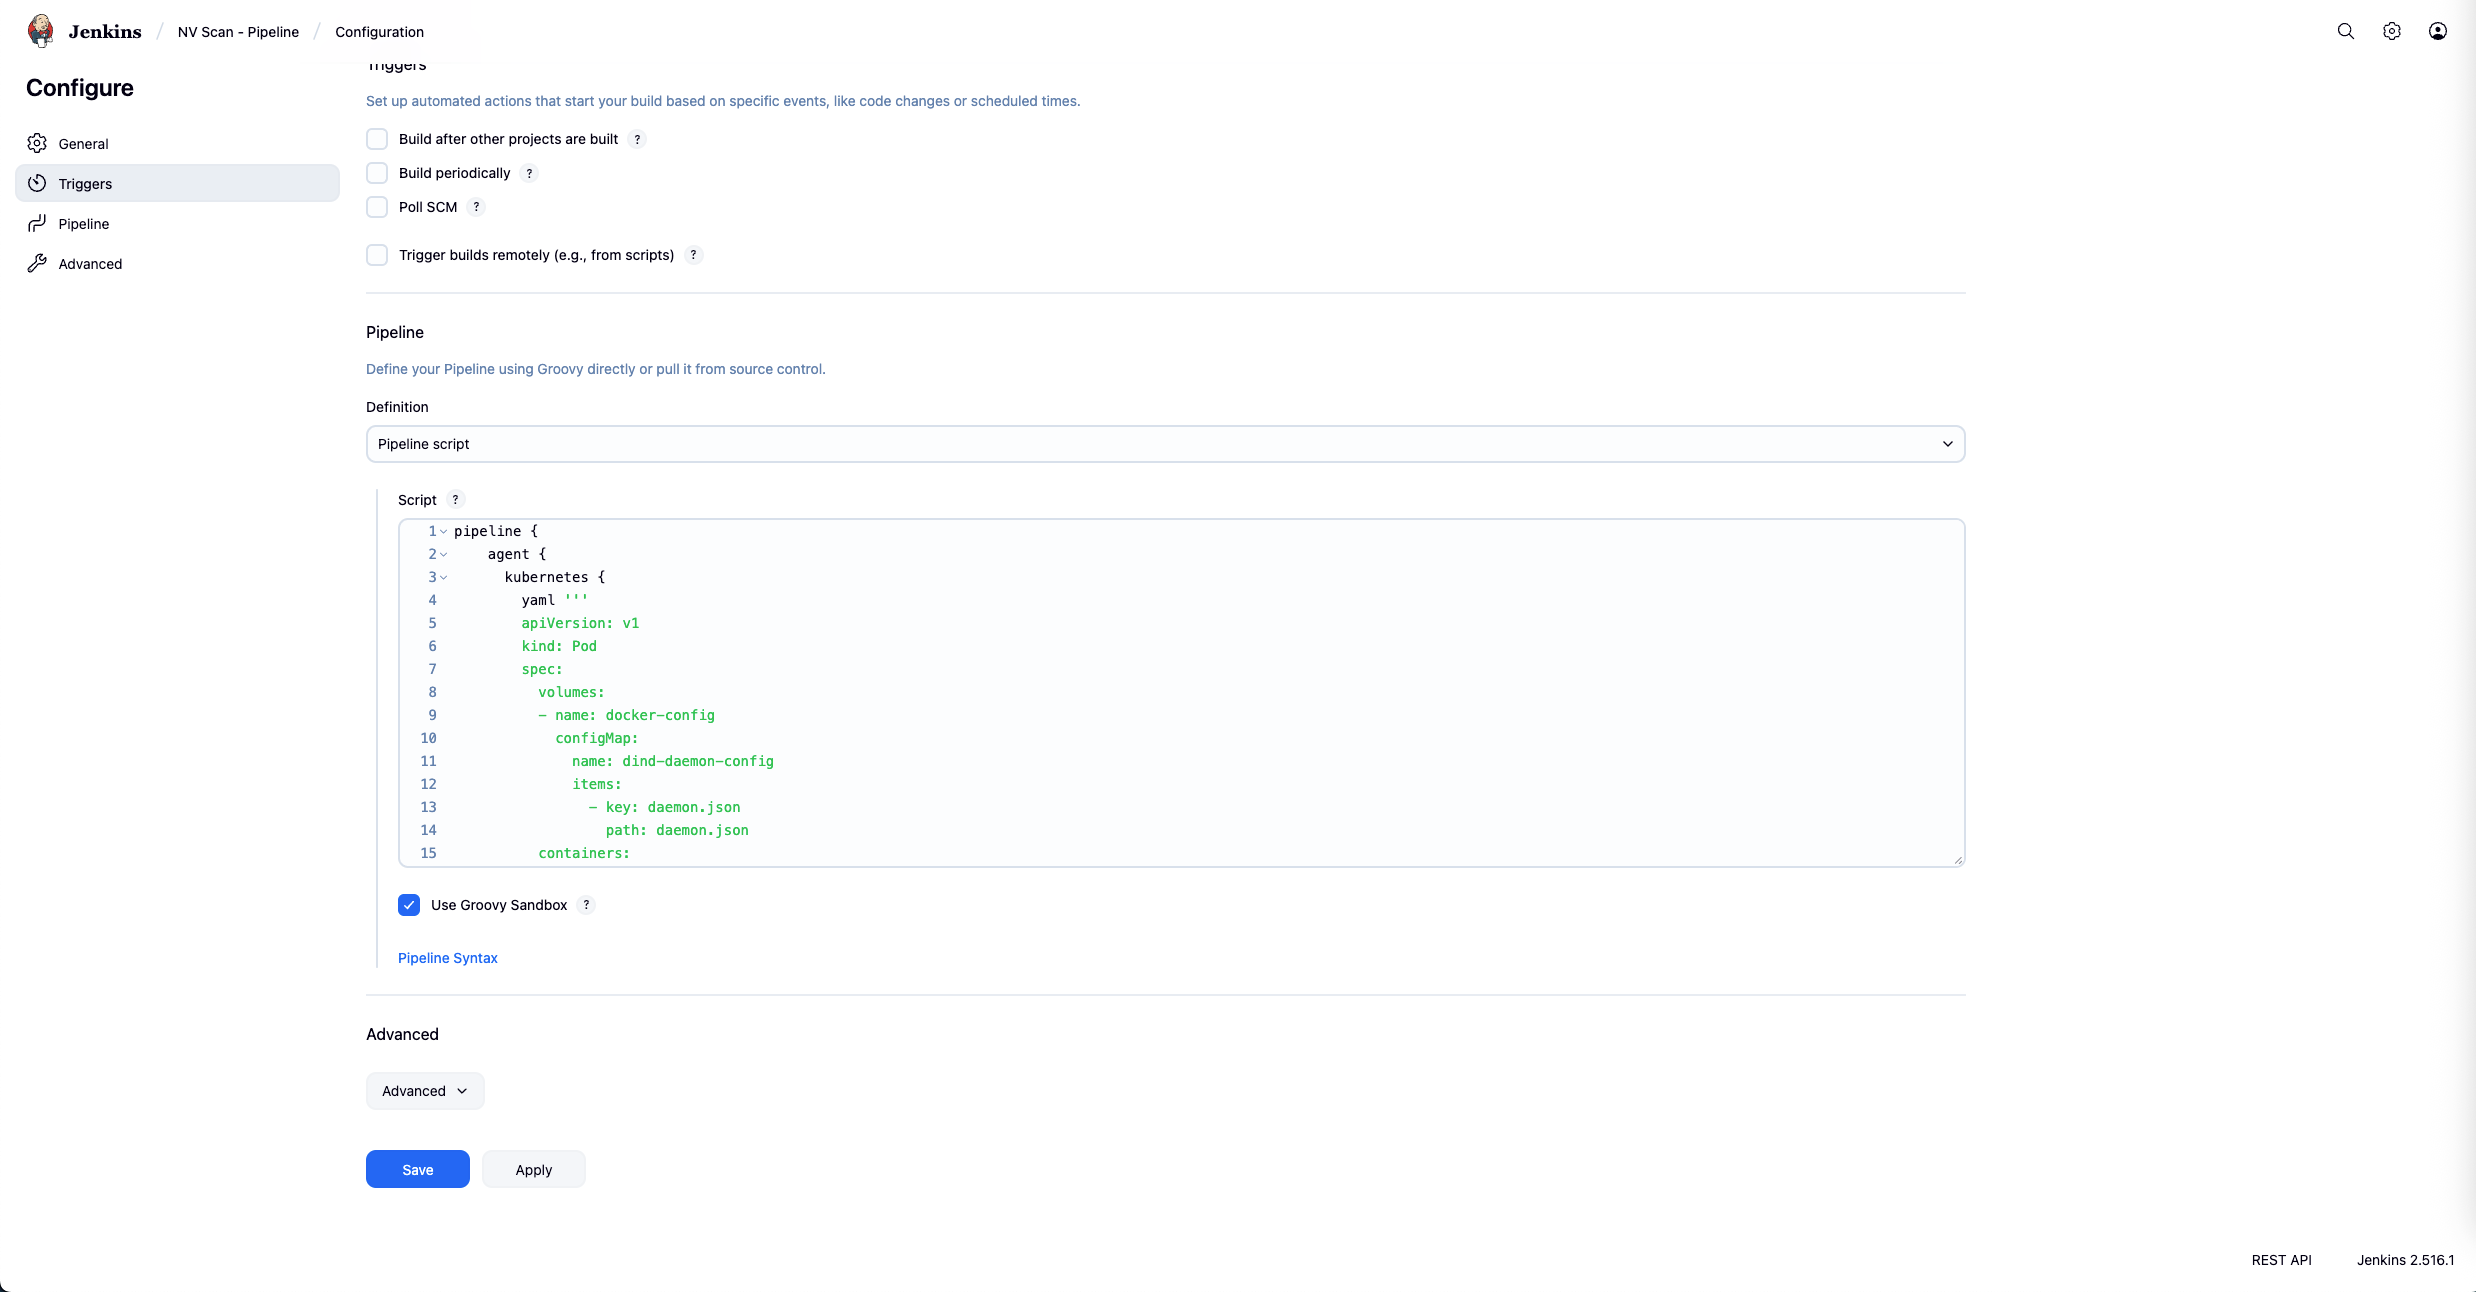Open Manage Jenkins gear icon

2391,31
